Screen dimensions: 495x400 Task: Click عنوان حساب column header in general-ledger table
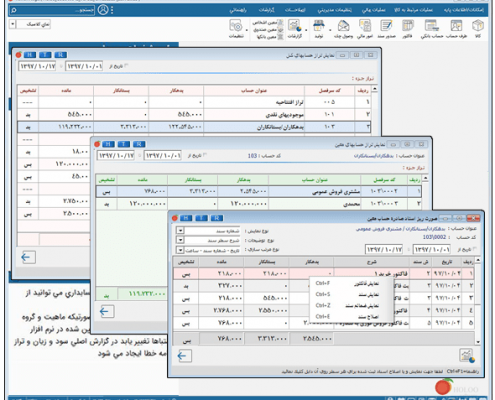pyautogui.click(x=254, y=90)
